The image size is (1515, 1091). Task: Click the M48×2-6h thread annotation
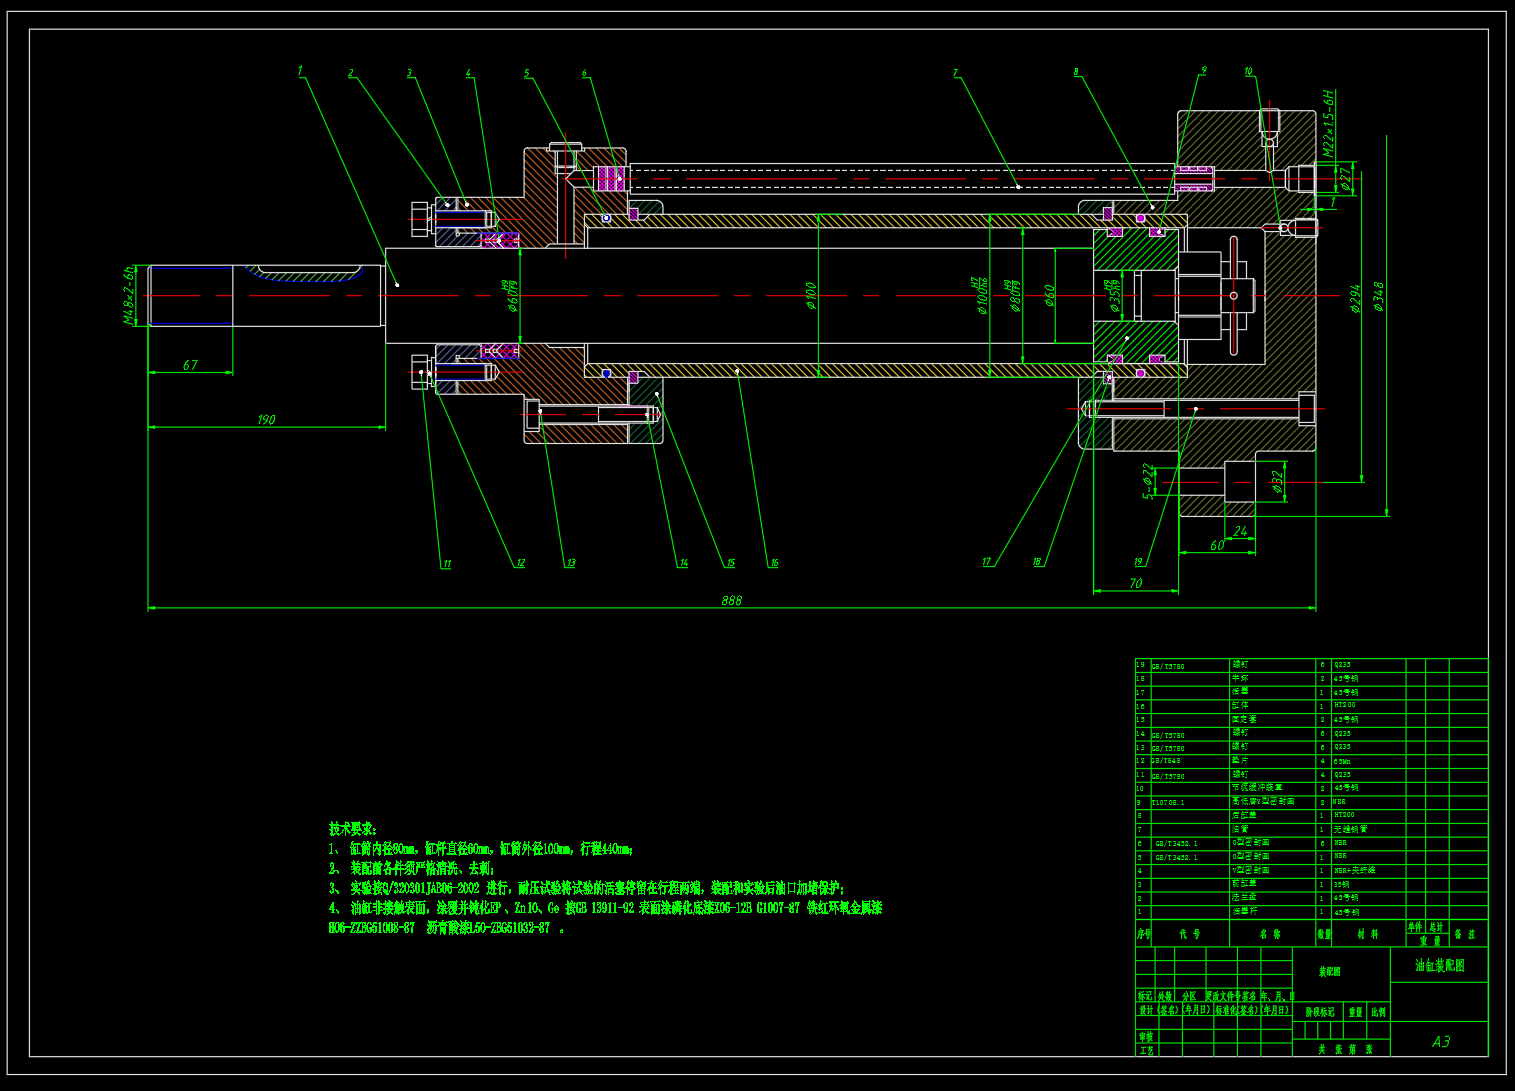click(x=129, y=295)
